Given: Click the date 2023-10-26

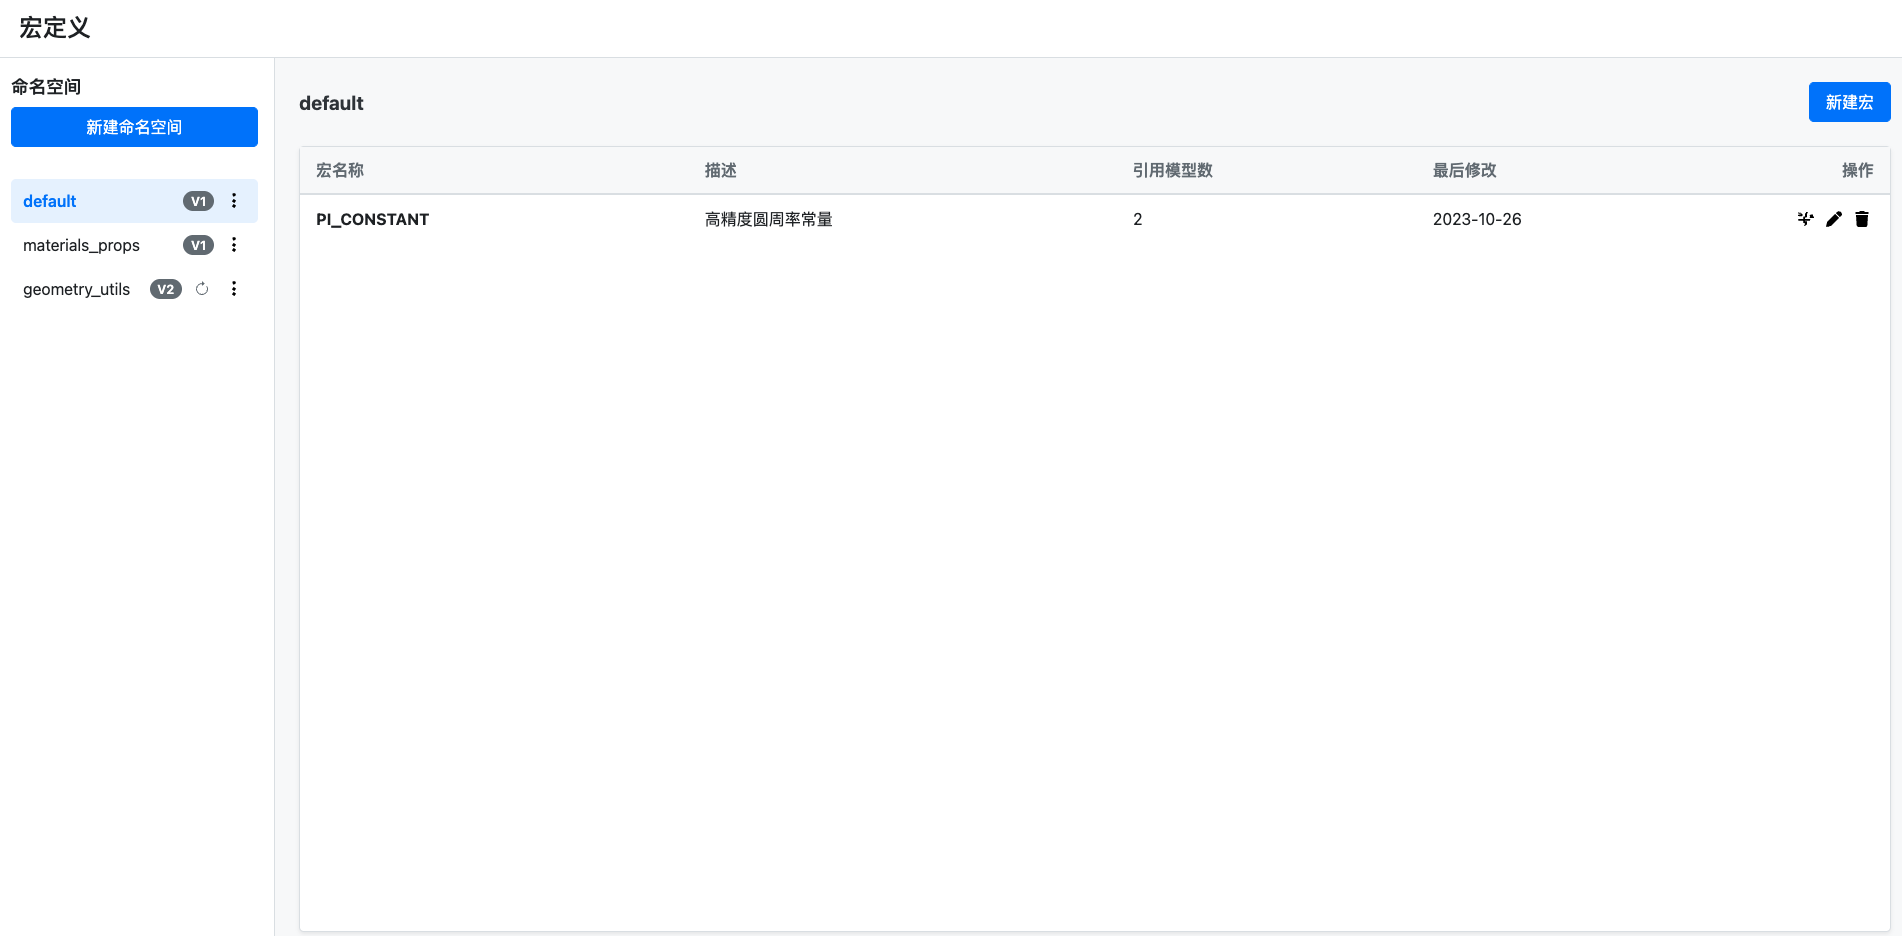Looking at the screenshot, I should [x=1476, y=219].
